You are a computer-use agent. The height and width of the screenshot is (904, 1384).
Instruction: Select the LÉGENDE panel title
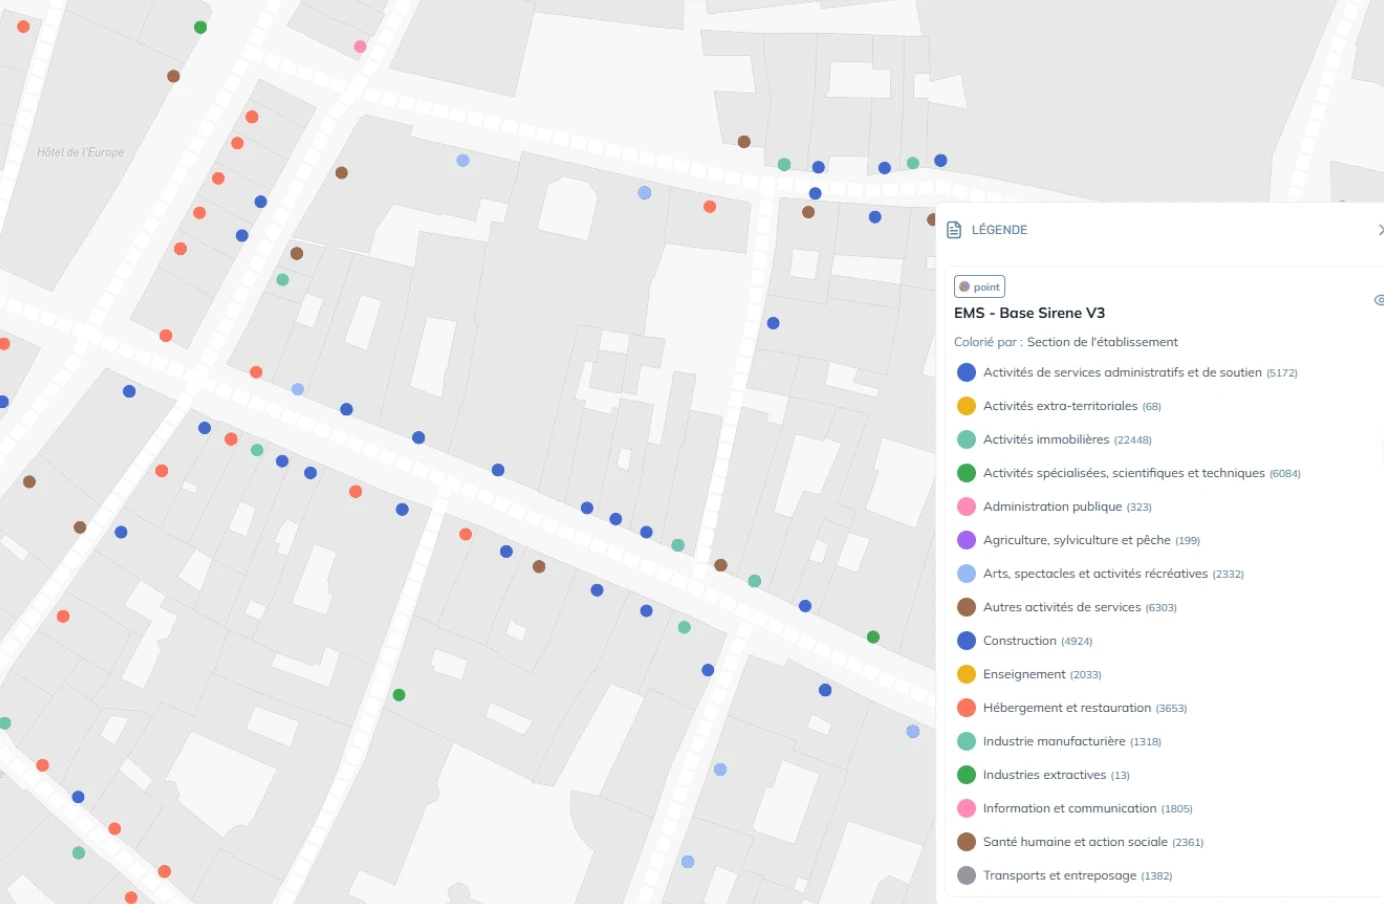click(999, 230)
